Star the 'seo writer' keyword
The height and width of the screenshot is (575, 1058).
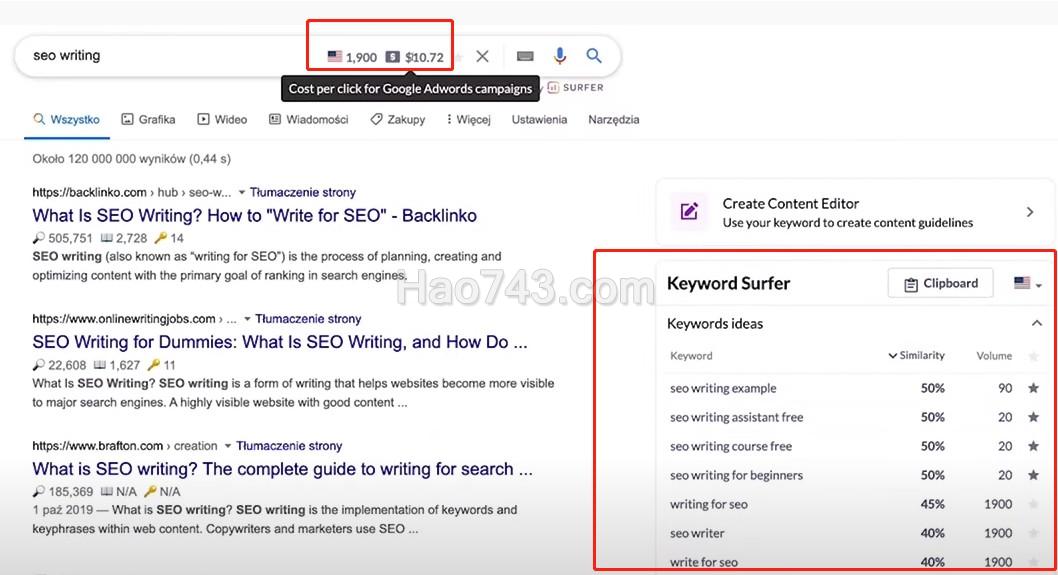point(1033,533)
